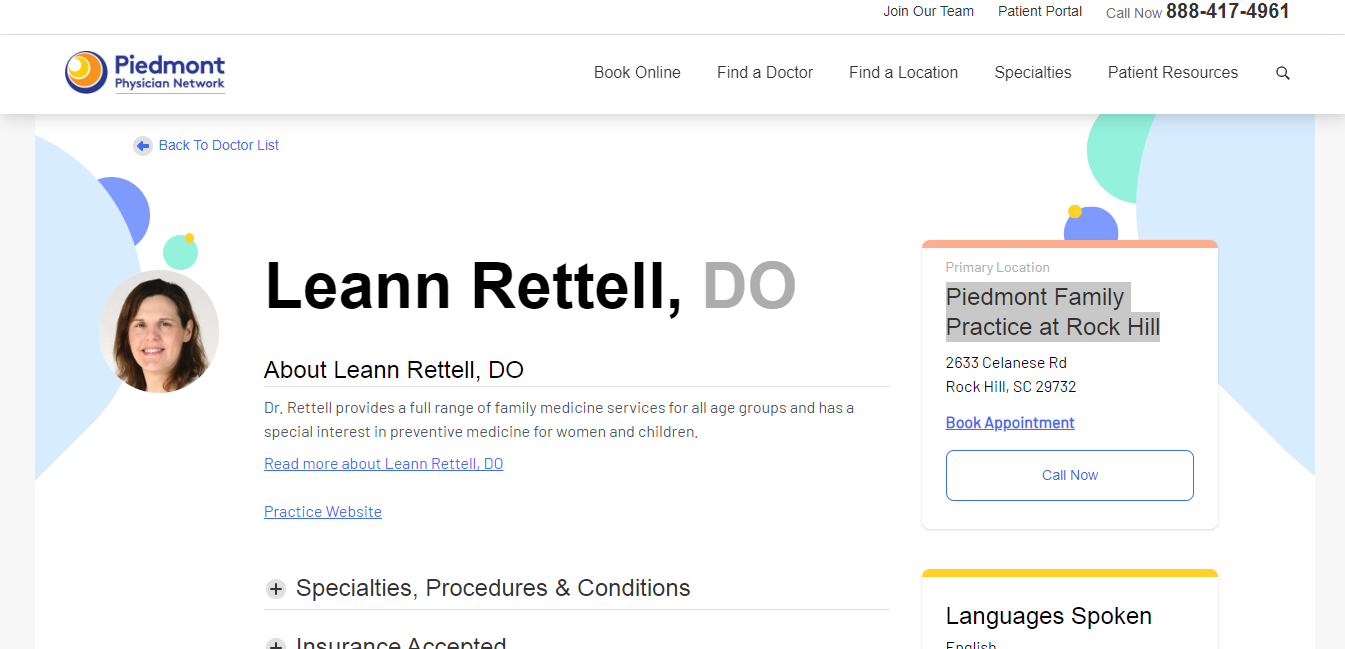Click the Join Our Team link
The image size is (1345, 649).
point(928,12)
